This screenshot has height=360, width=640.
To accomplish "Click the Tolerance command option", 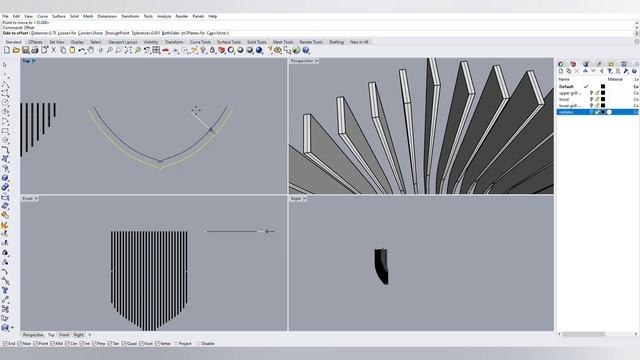I will click(x=145, y=33).
